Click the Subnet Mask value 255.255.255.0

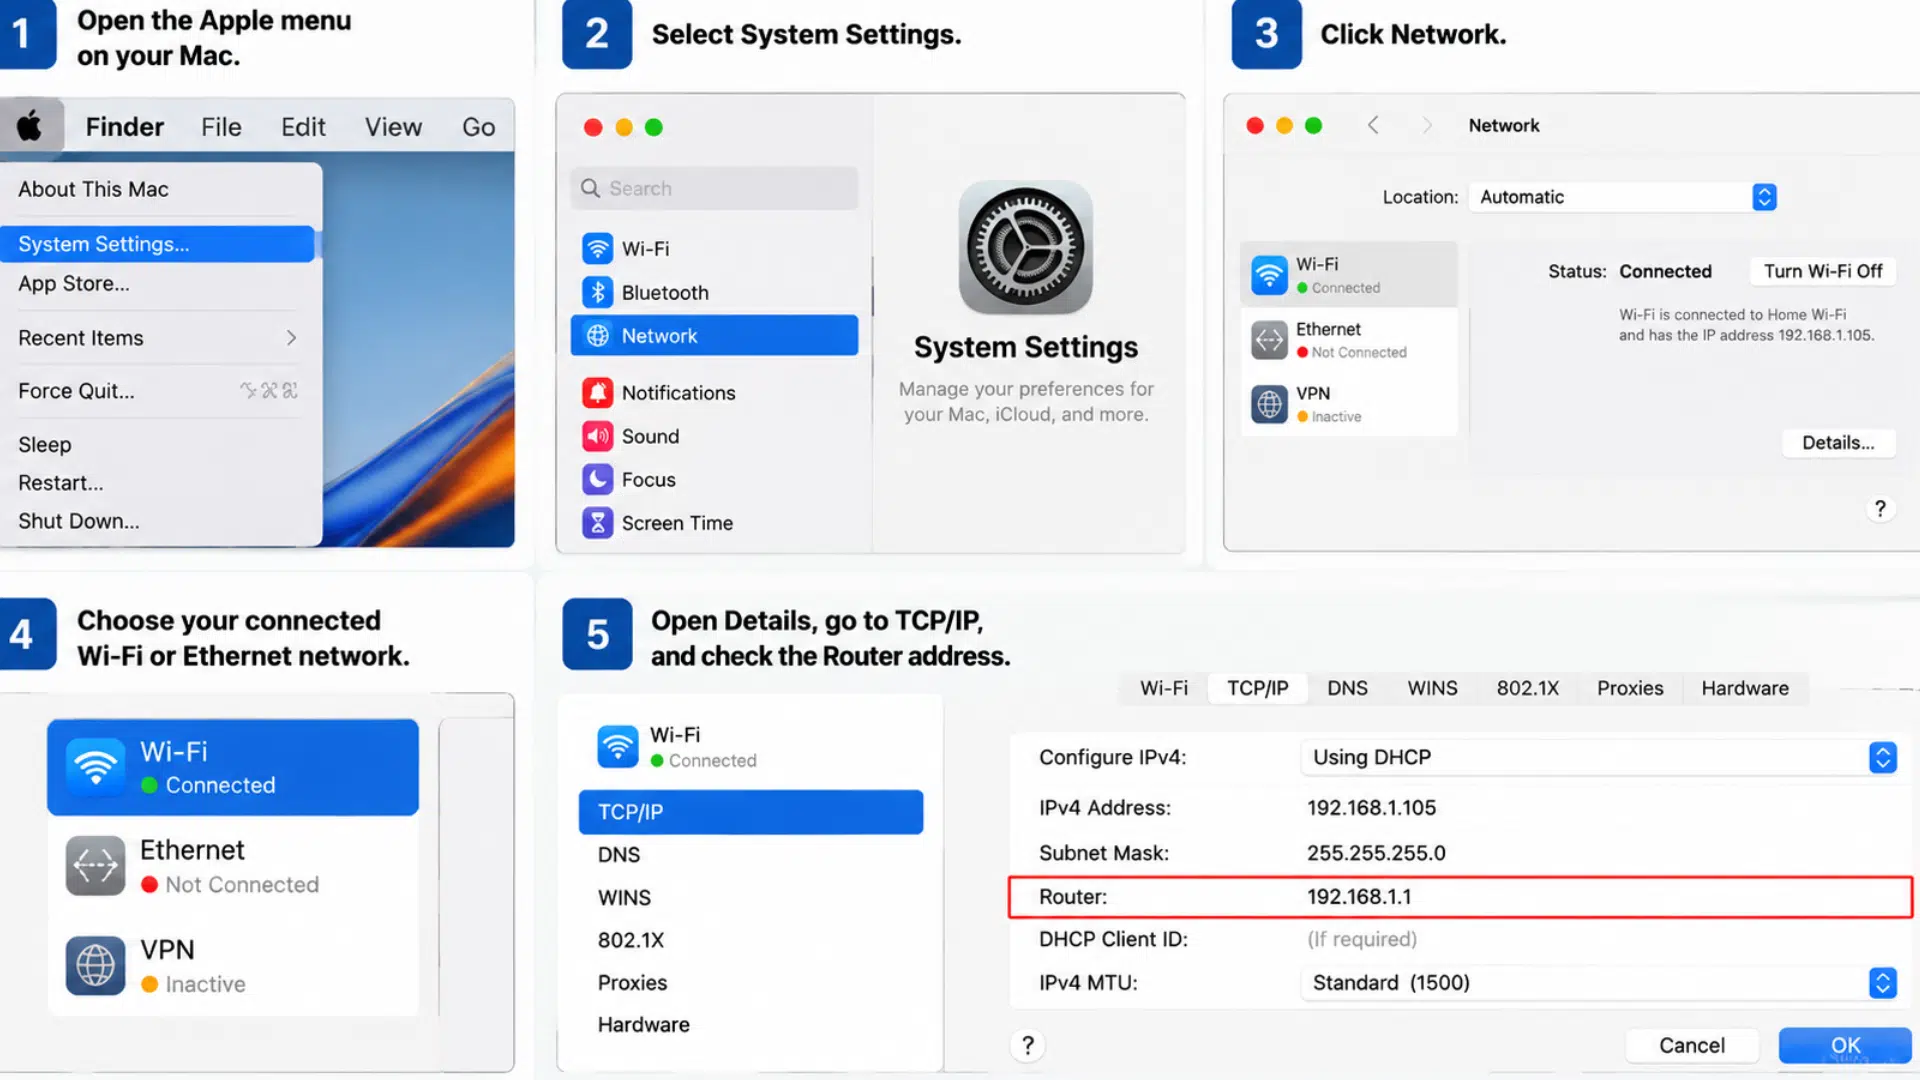point(1376,853)
